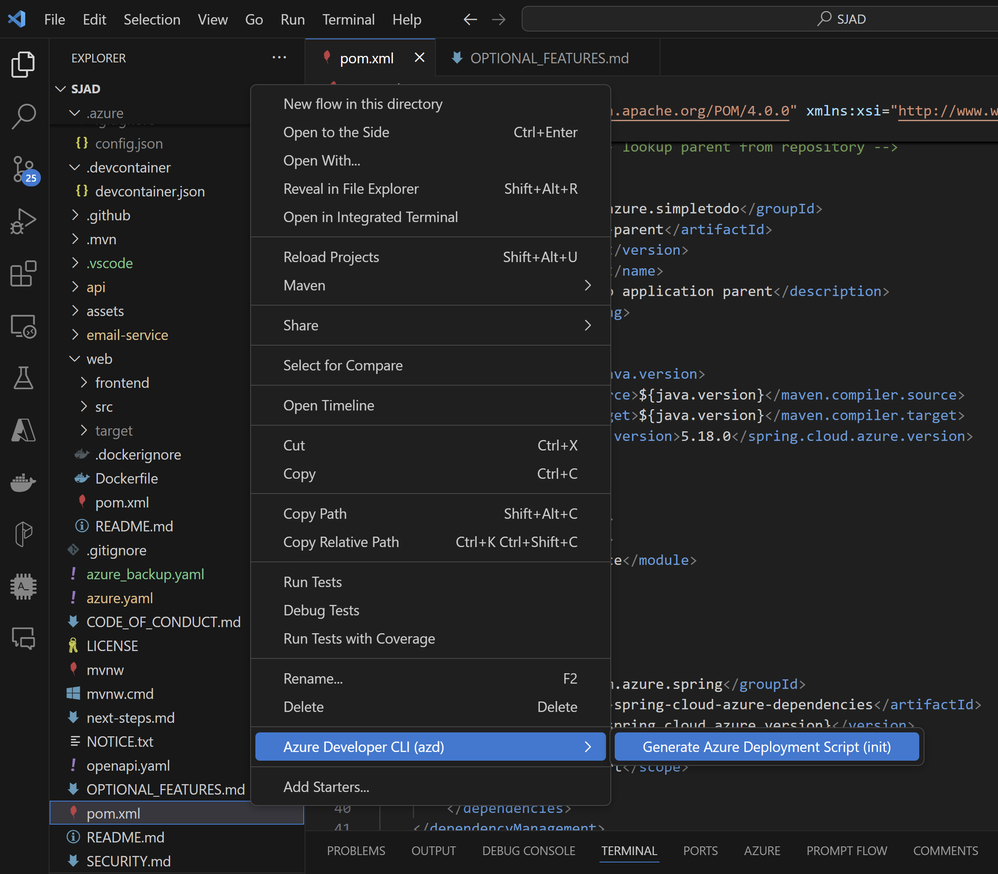Open azure.yaml in the file tree

119,598
